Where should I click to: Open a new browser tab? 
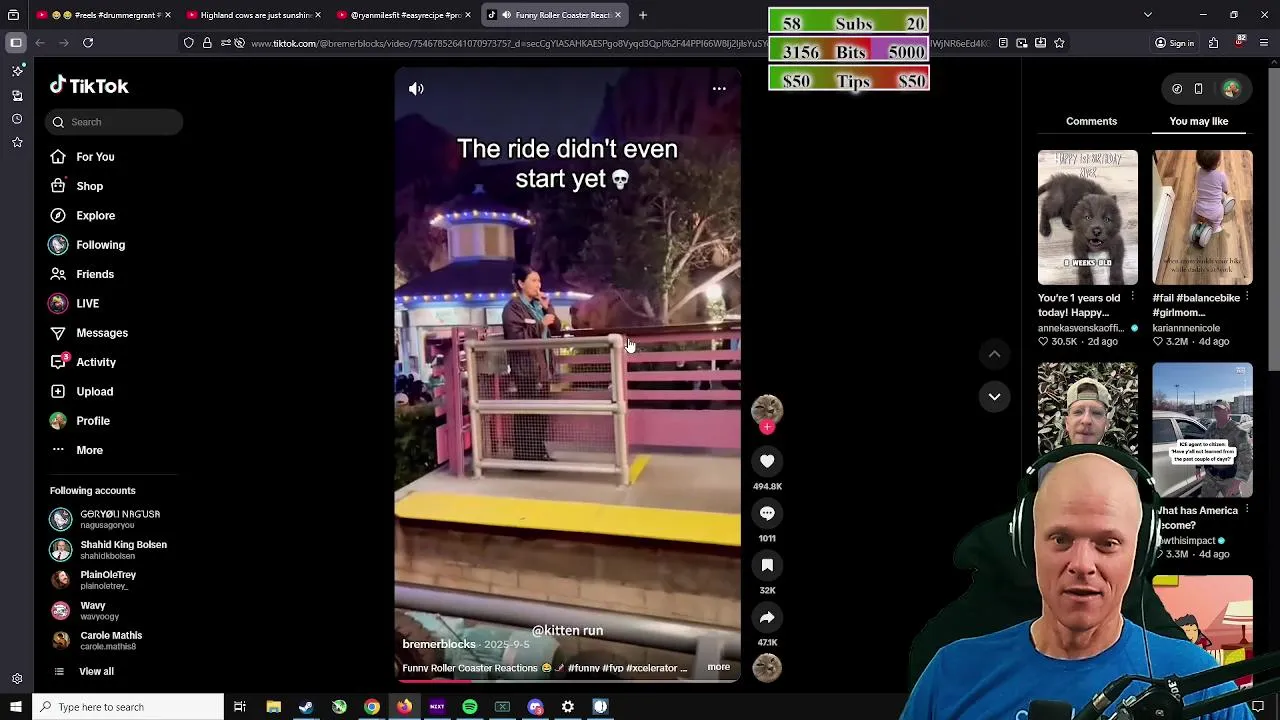[643, 15]
